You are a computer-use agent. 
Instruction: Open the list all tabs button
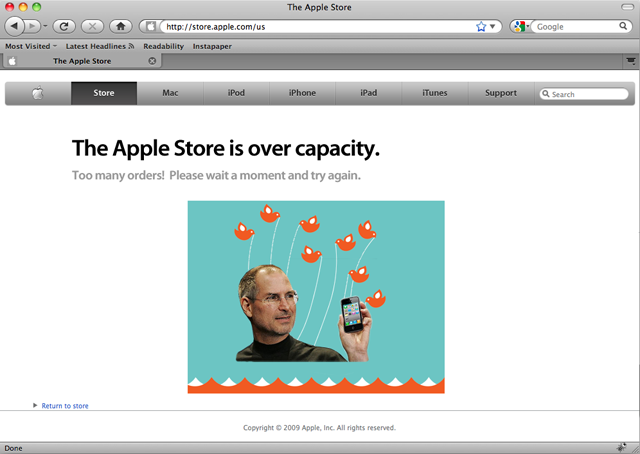coord(631,61)
